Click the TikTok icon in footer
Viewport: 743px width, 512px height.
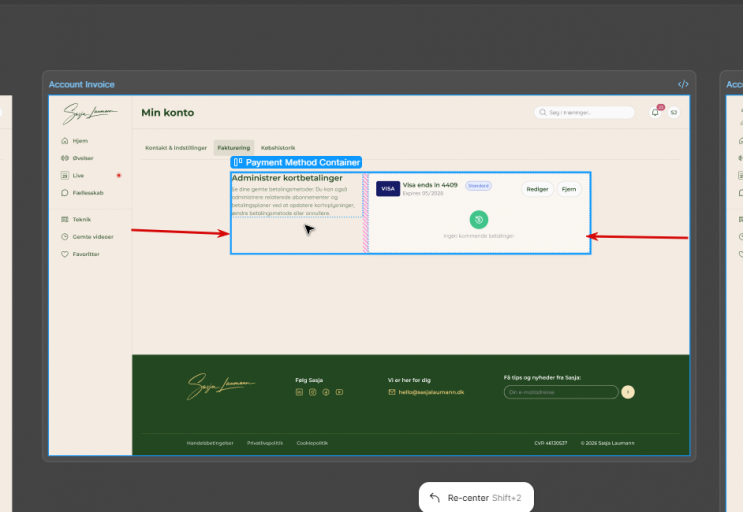click(x=326, y=392)
